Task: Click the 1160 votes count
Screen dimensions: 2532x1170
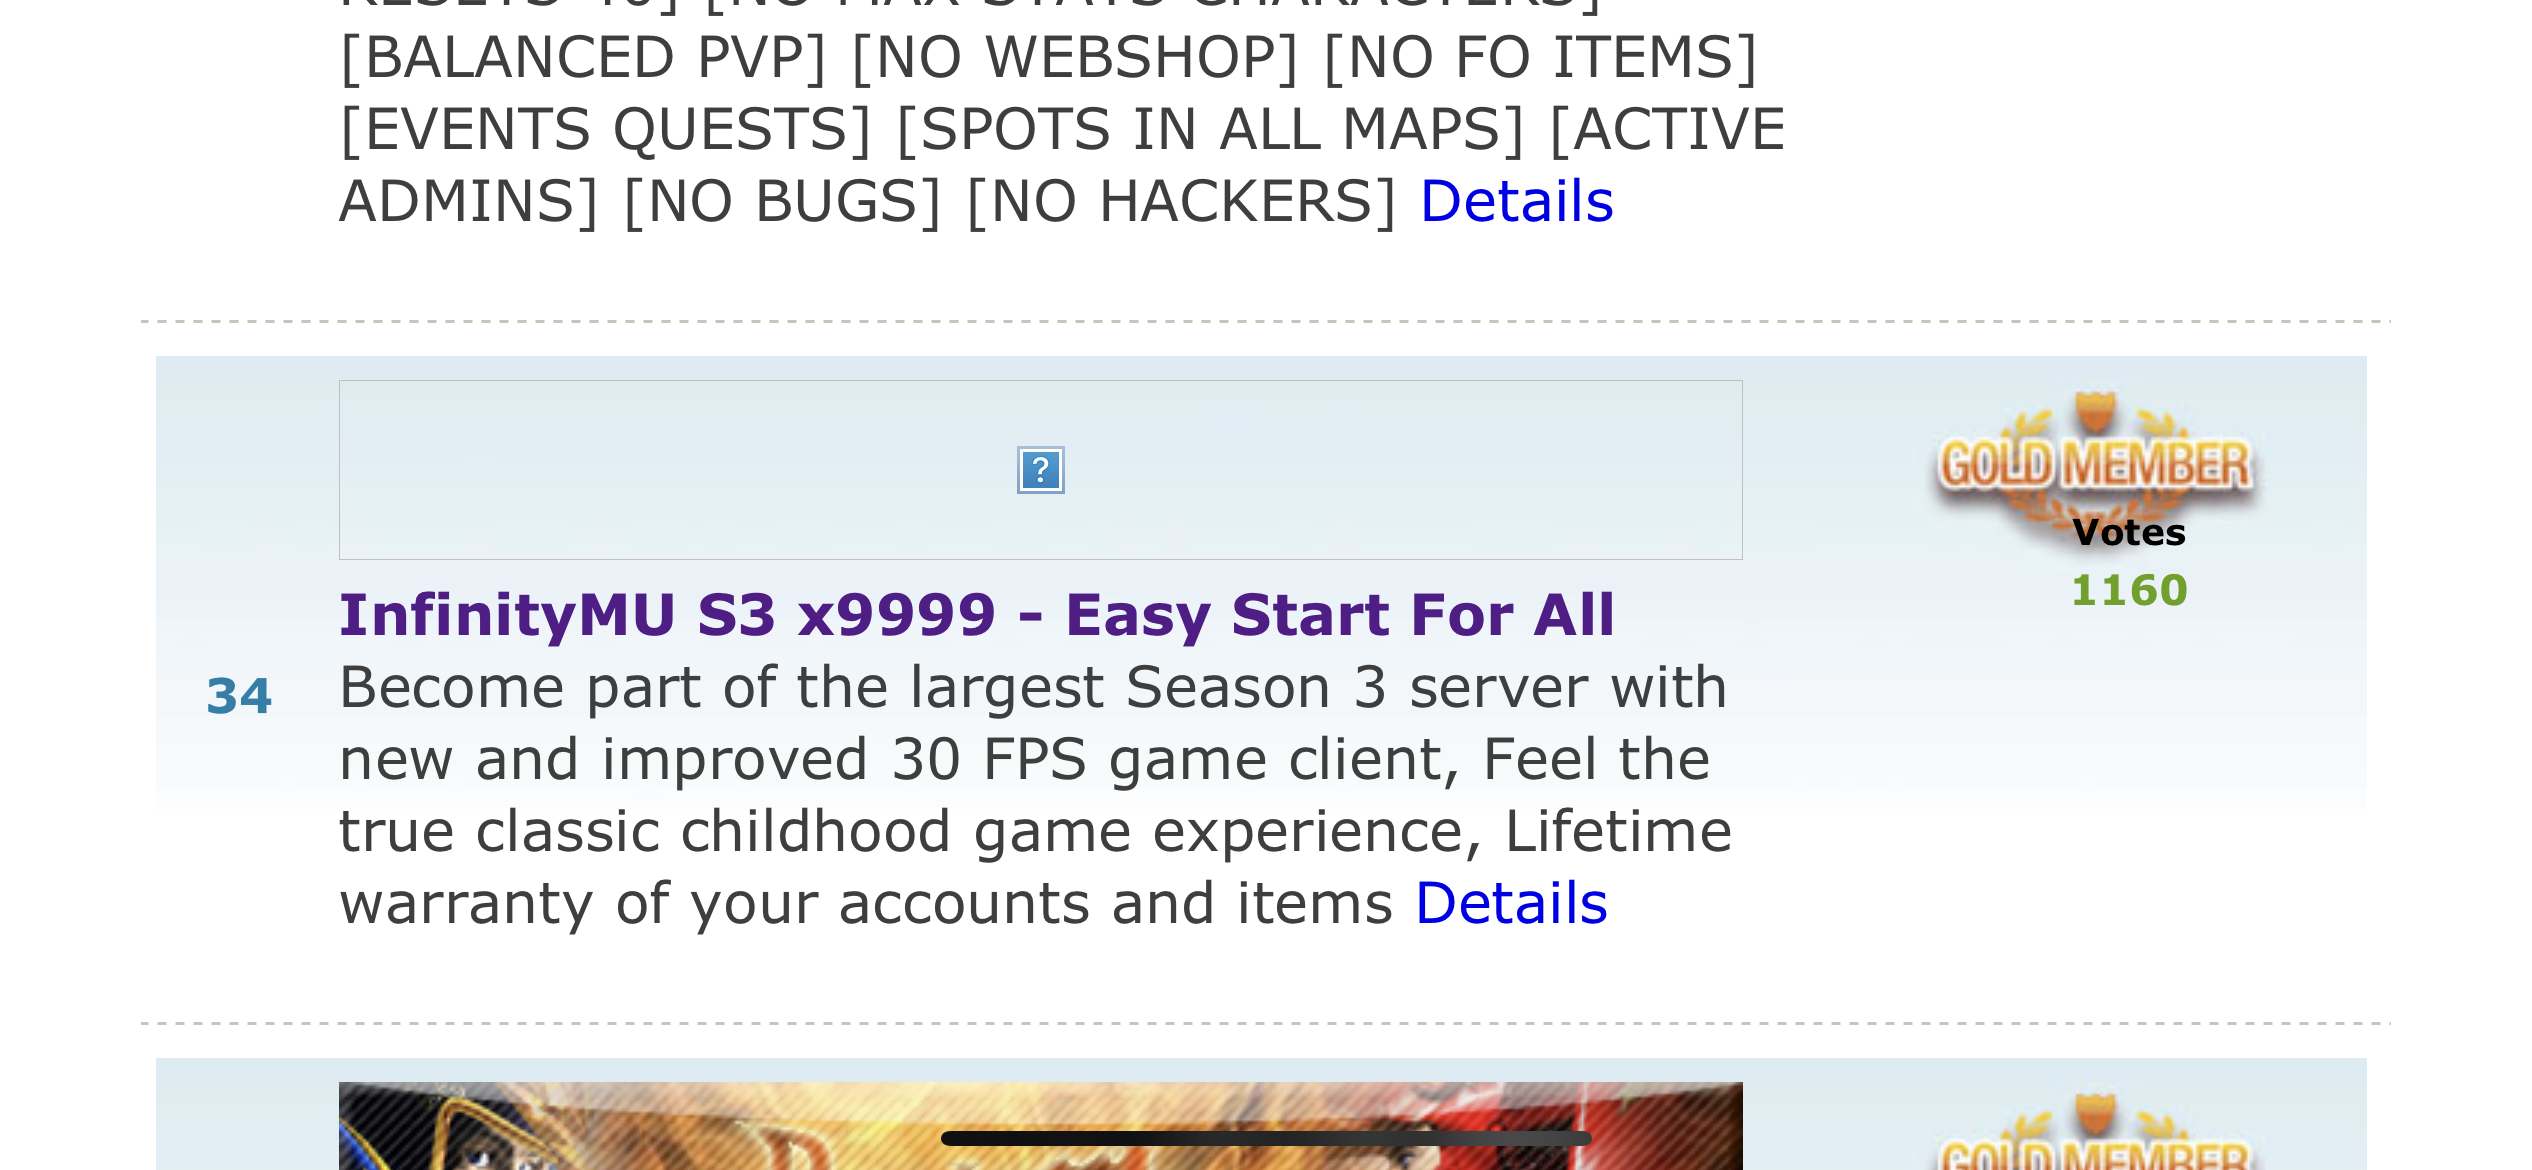Action: coord(2129,590)
